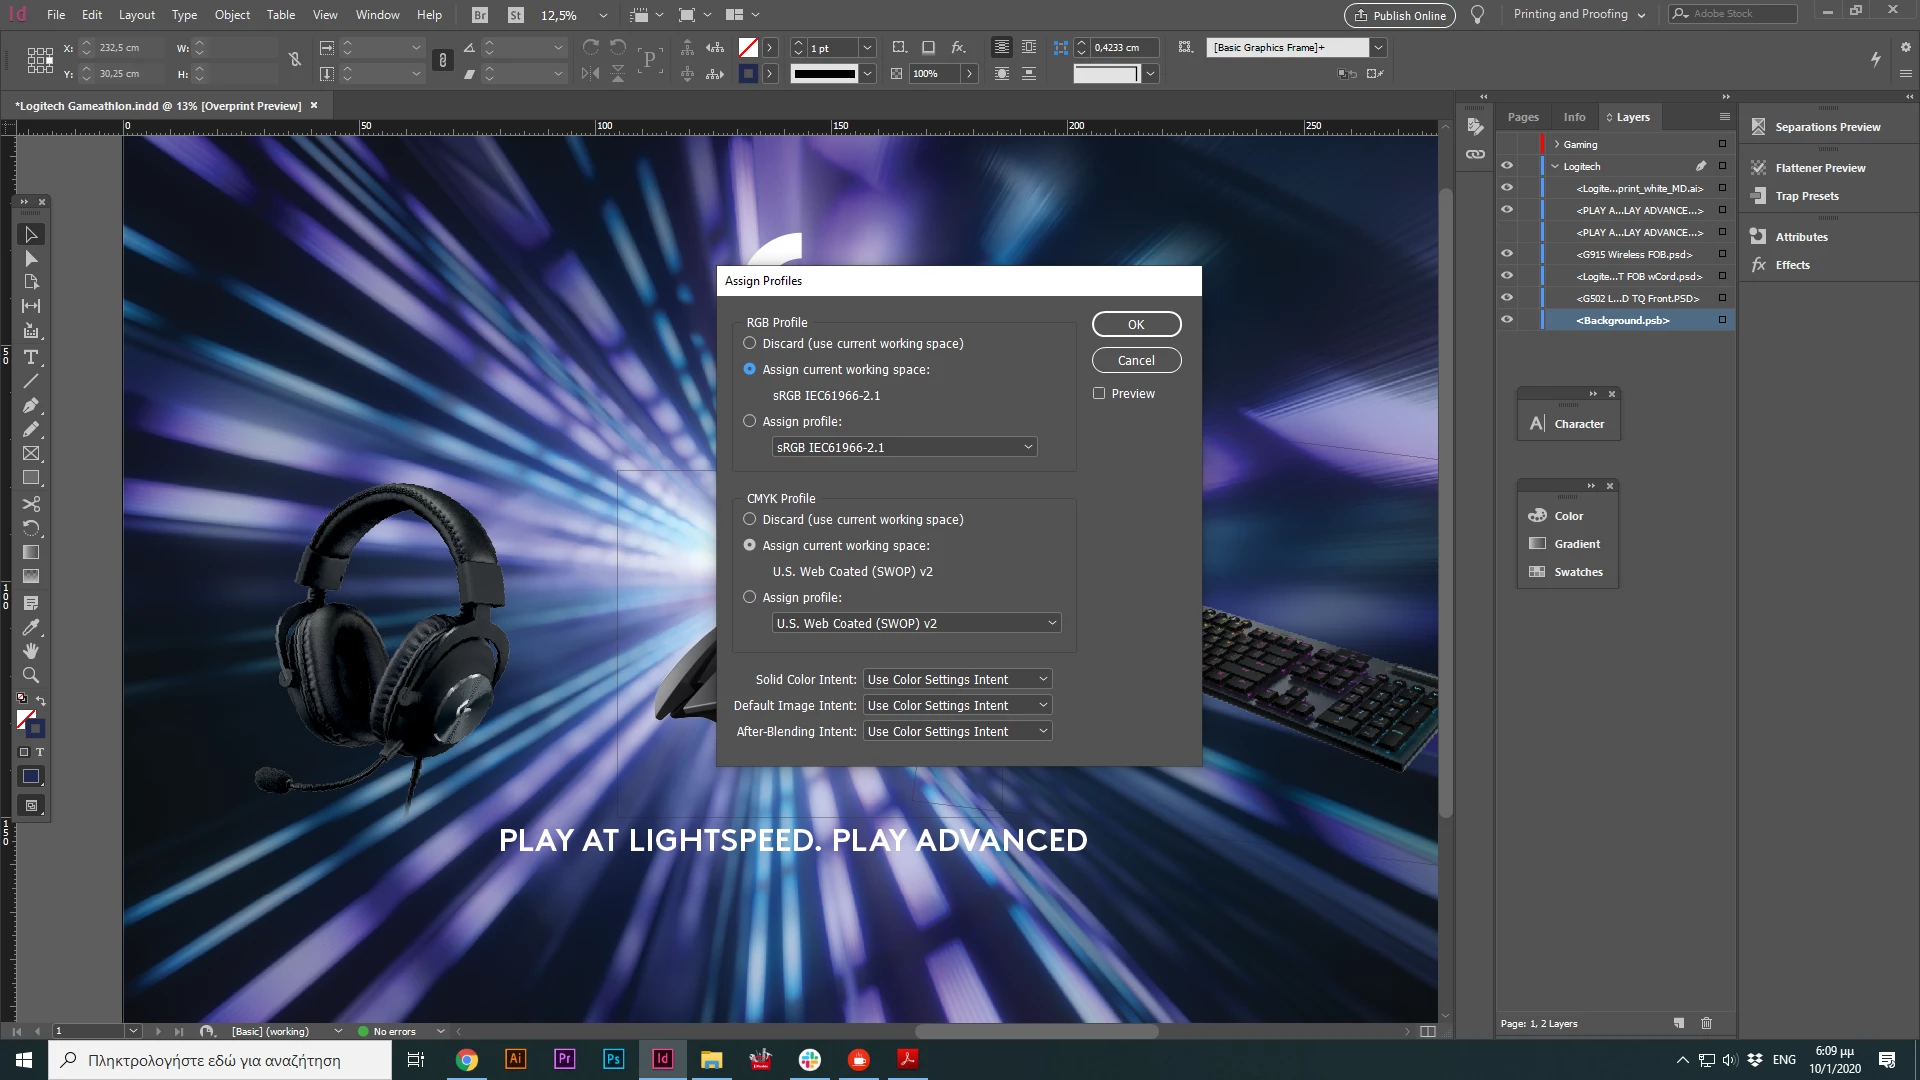Enable the Preview checkbox in dialog

[x=1099, y=394]
